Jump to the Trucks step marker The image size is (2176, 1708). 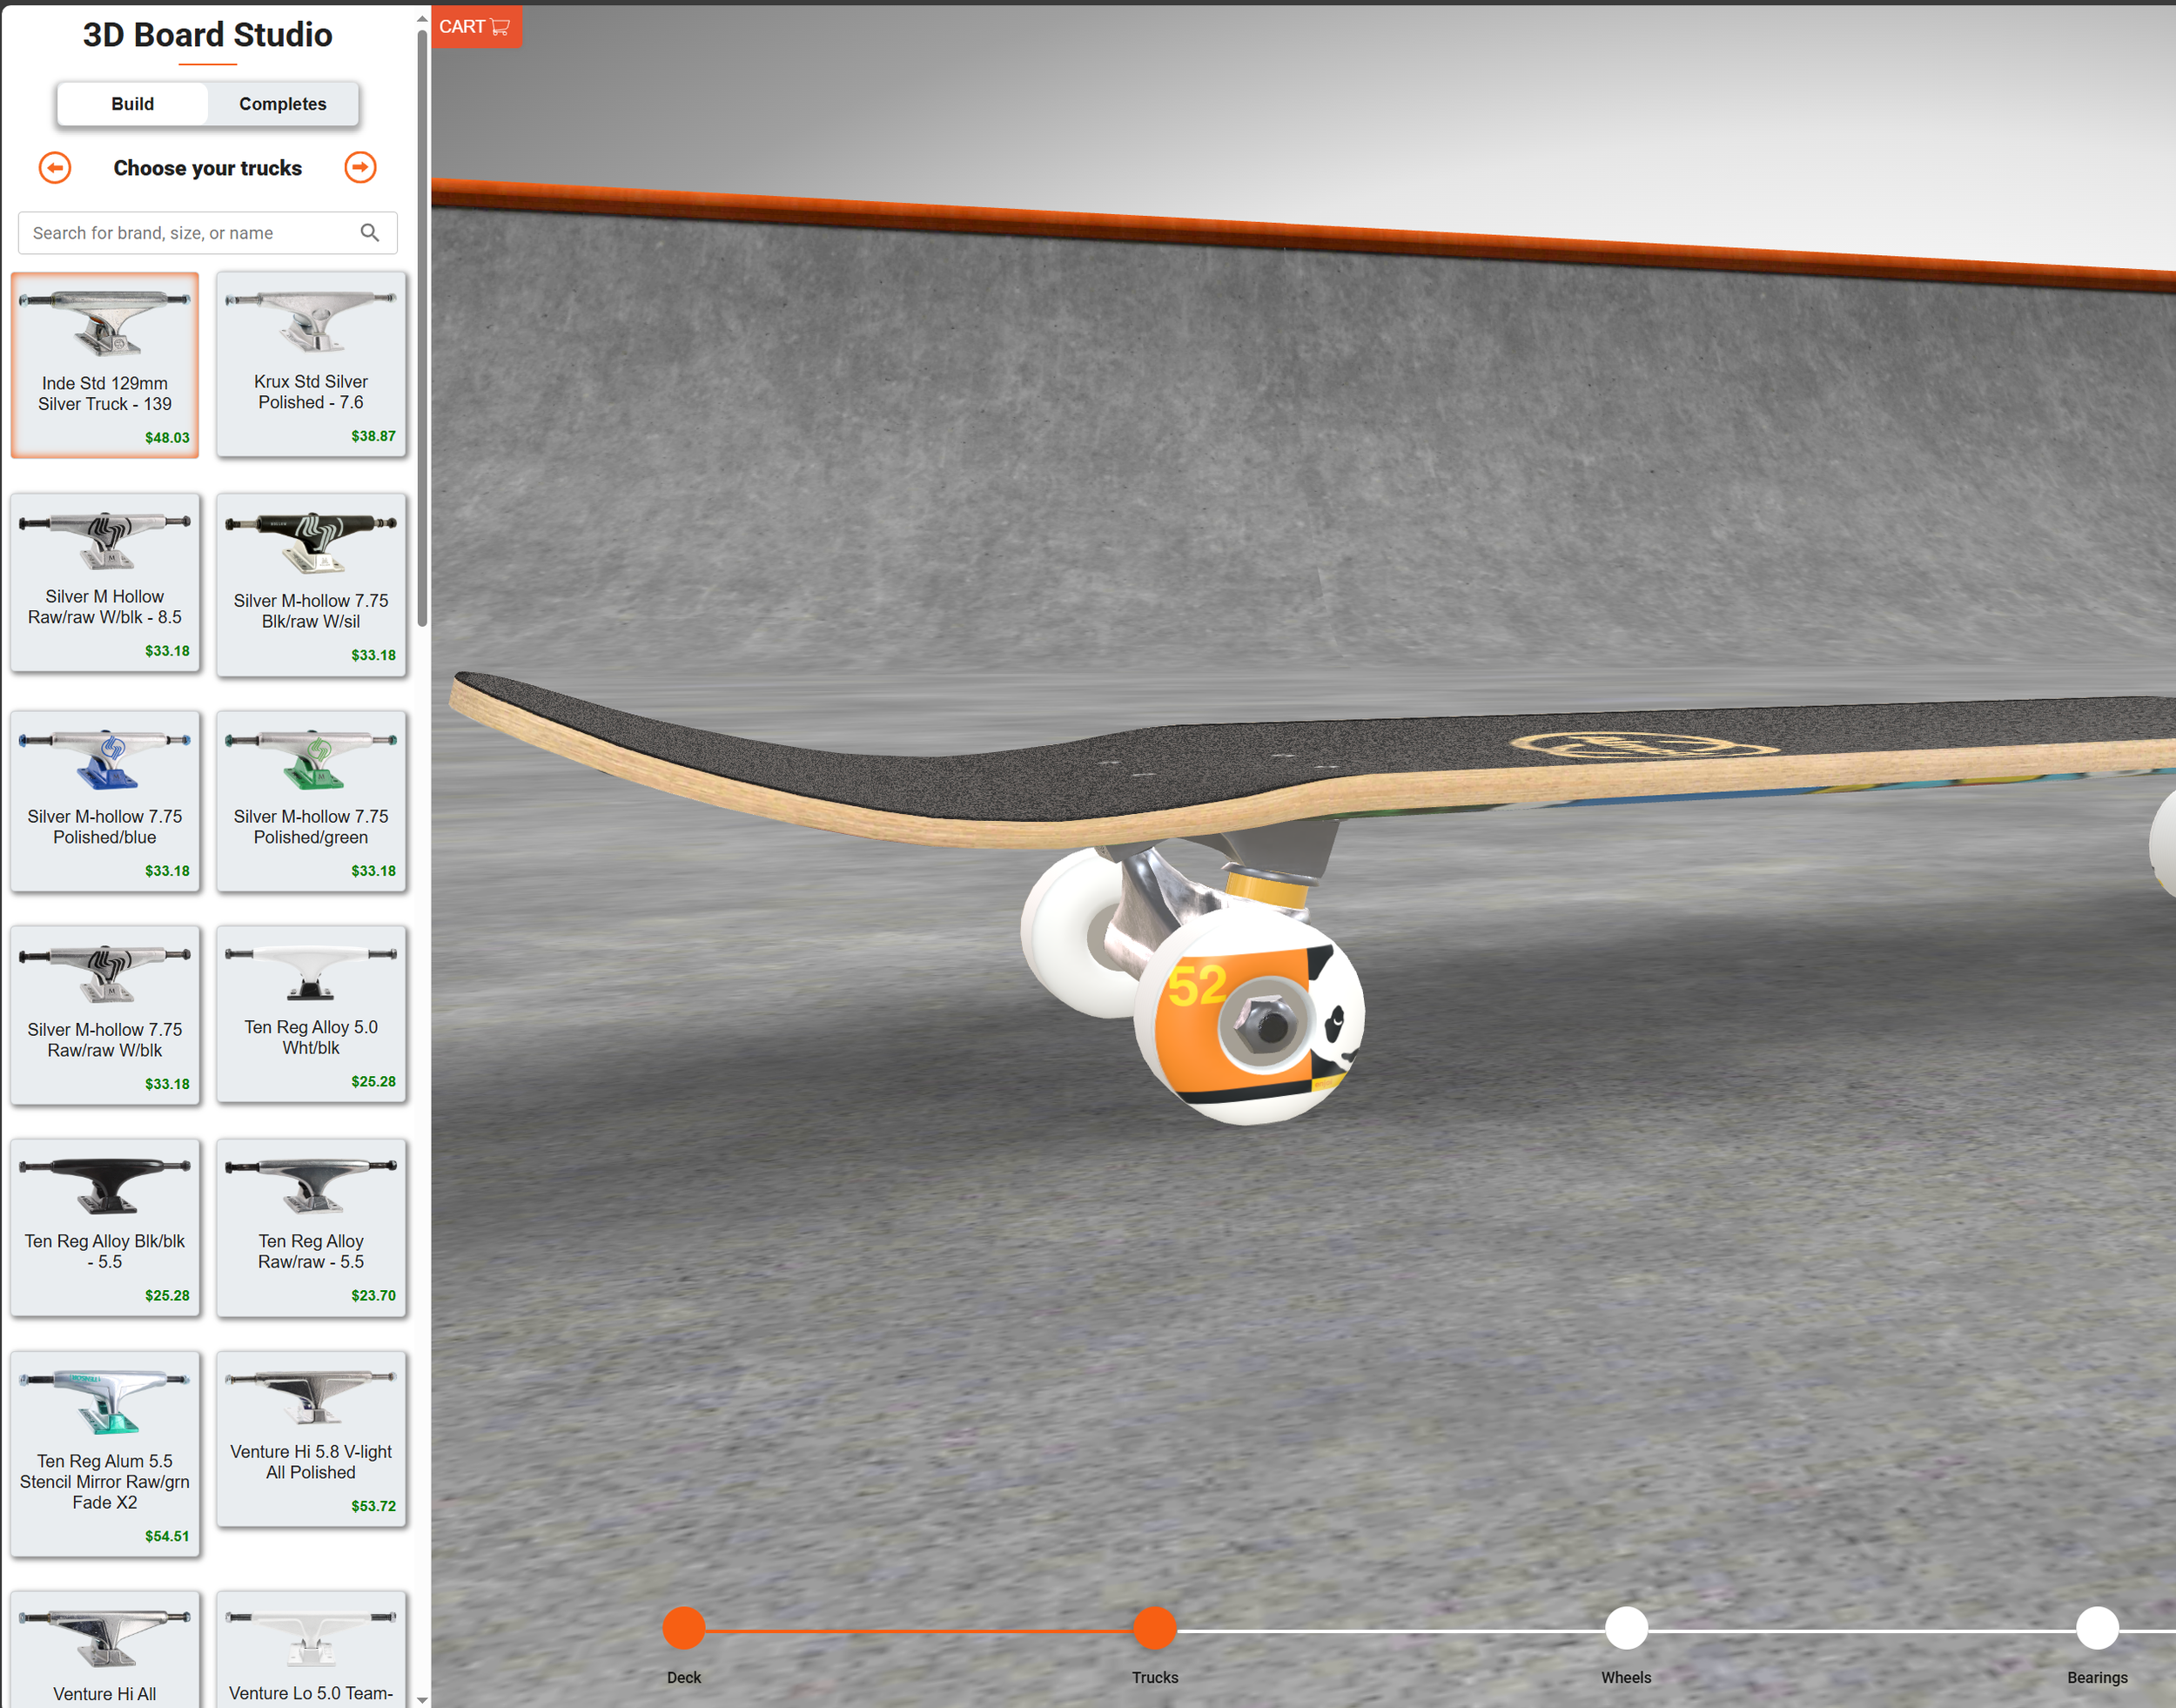(1155, 1628)
